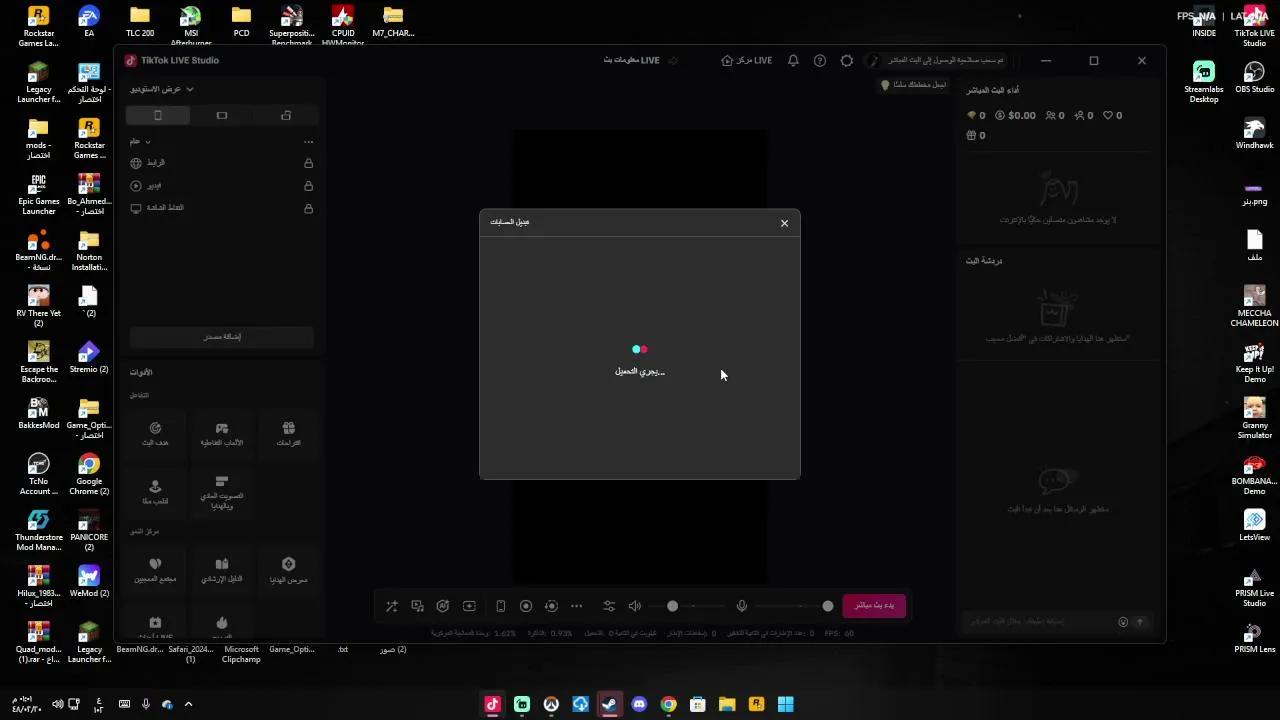This screenshot has width=1280, height=720.
Task: Open the studio view dropdown
Action: (161, 89)
